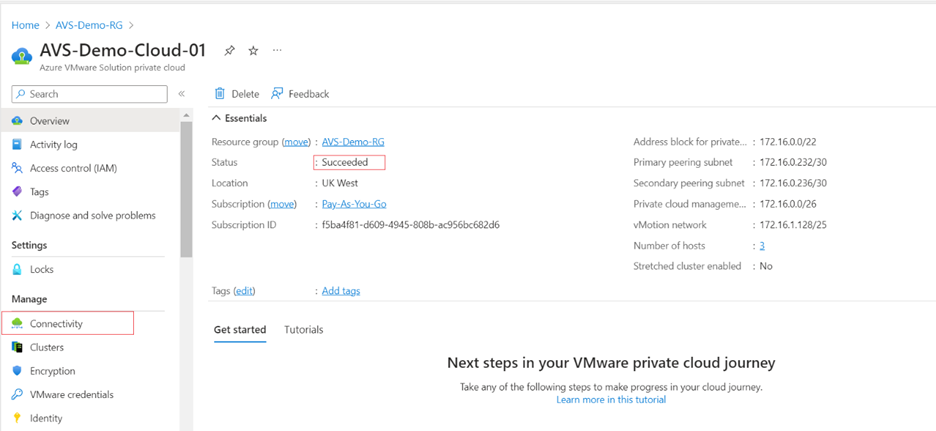Open Clusters under Manage
The width and height of the screenshot is (936, 431).
90,347
